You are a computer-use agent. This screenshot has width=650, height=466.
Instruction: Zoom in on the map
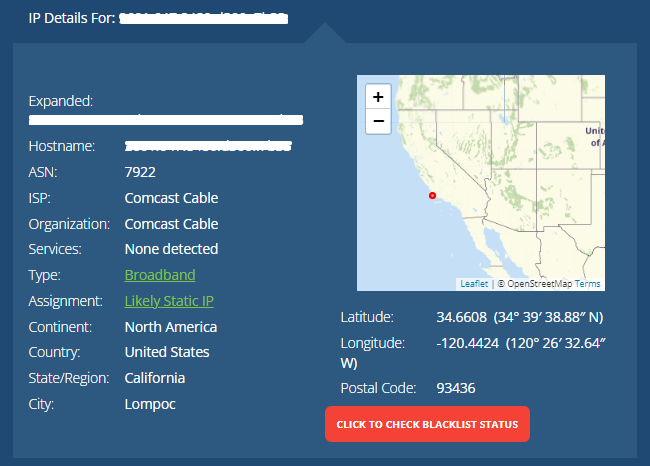pyautogui.click(x=378, y=97)
